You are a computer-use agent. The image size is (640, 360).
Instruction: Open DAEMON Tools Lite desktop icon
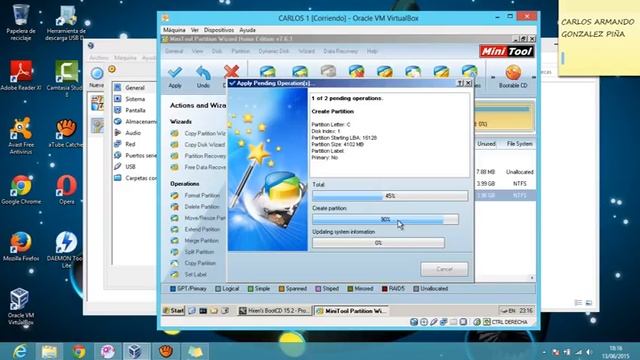pyautogui.click(x=66, y=249)
